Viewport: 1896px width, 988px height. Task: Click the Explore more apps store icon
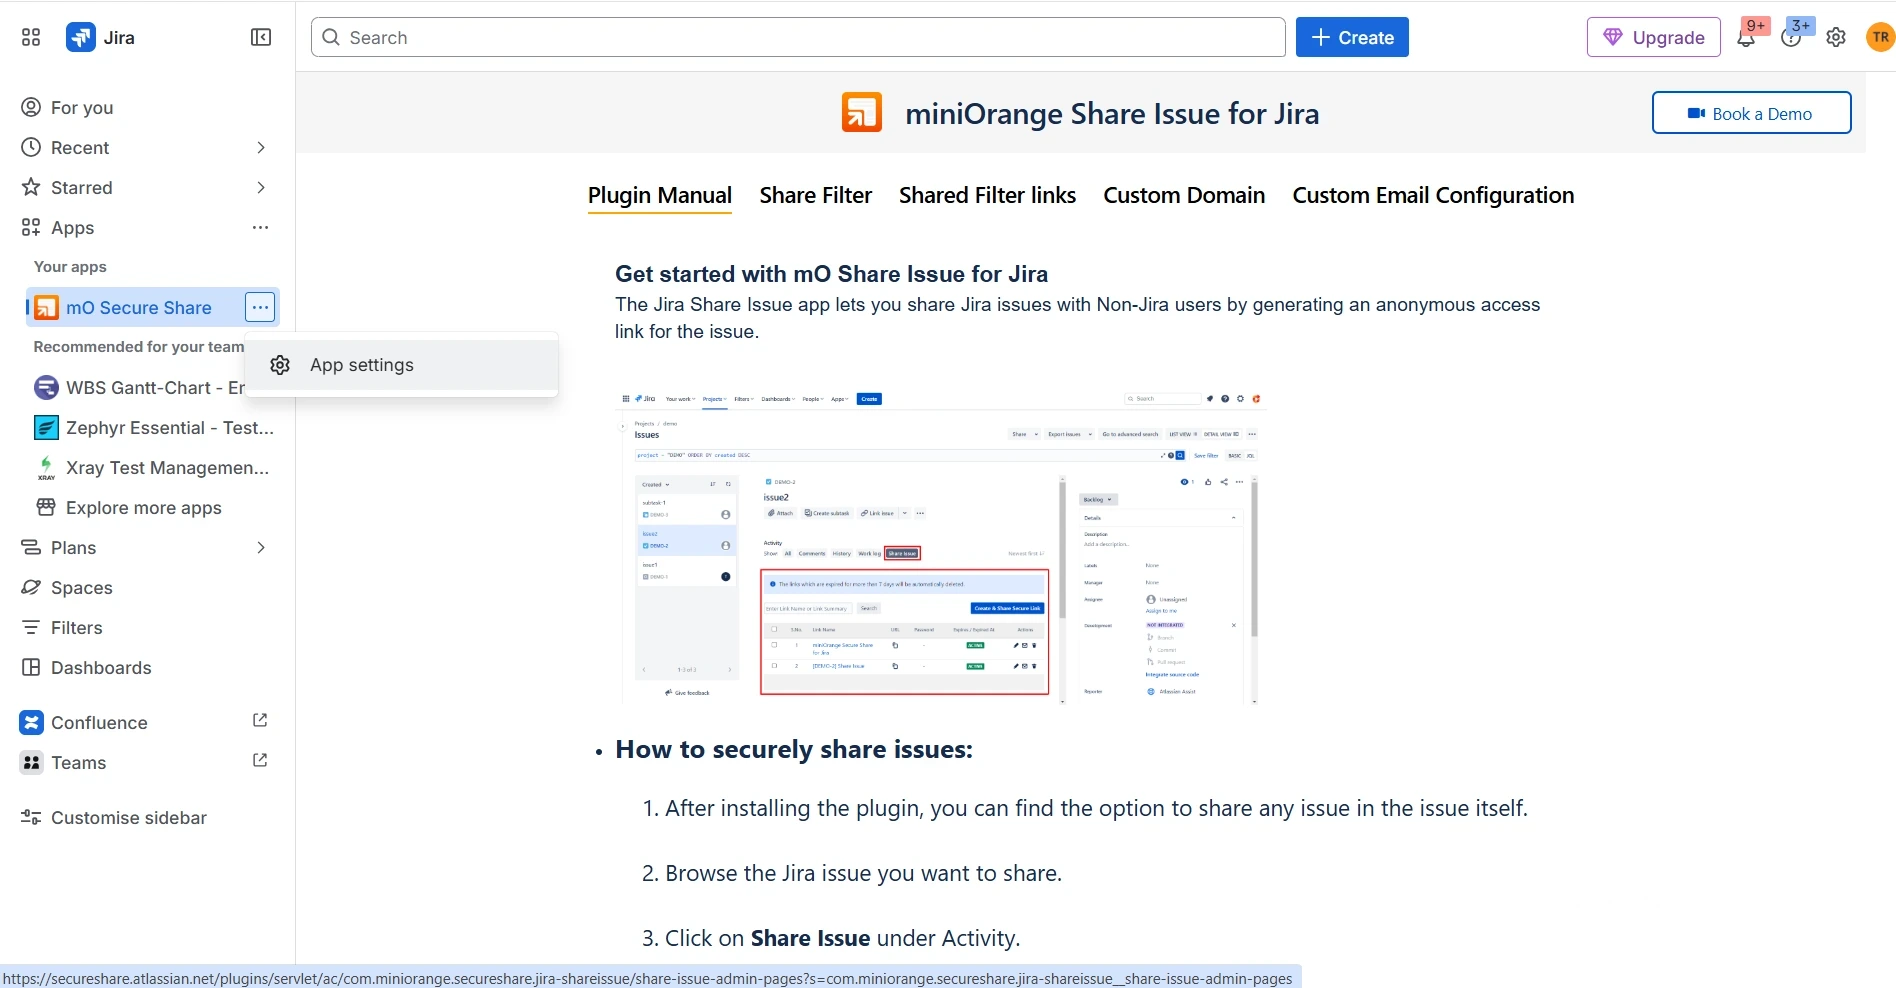click(x=46, y=507)
